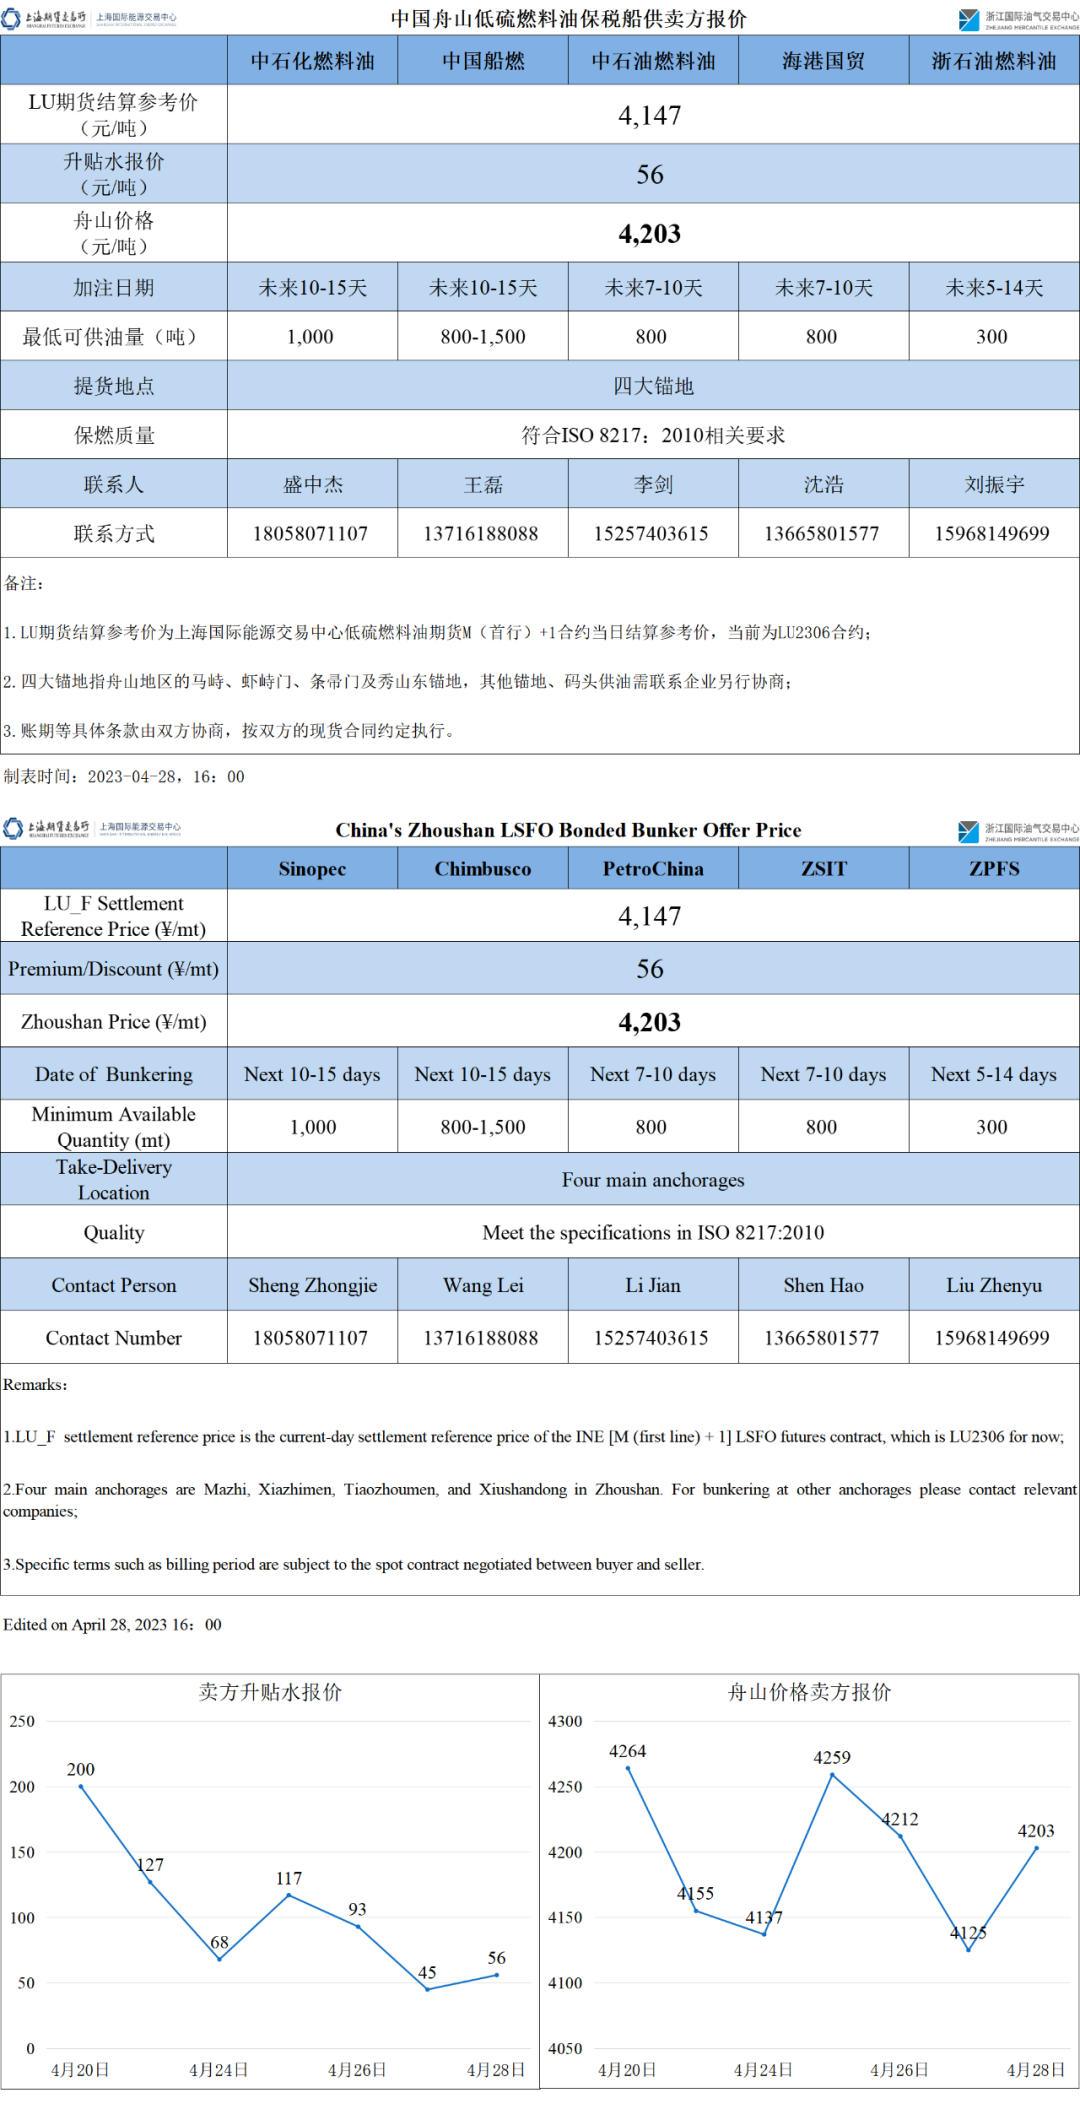Select the contact Sheng Zhongjie

pos(312,1286)
